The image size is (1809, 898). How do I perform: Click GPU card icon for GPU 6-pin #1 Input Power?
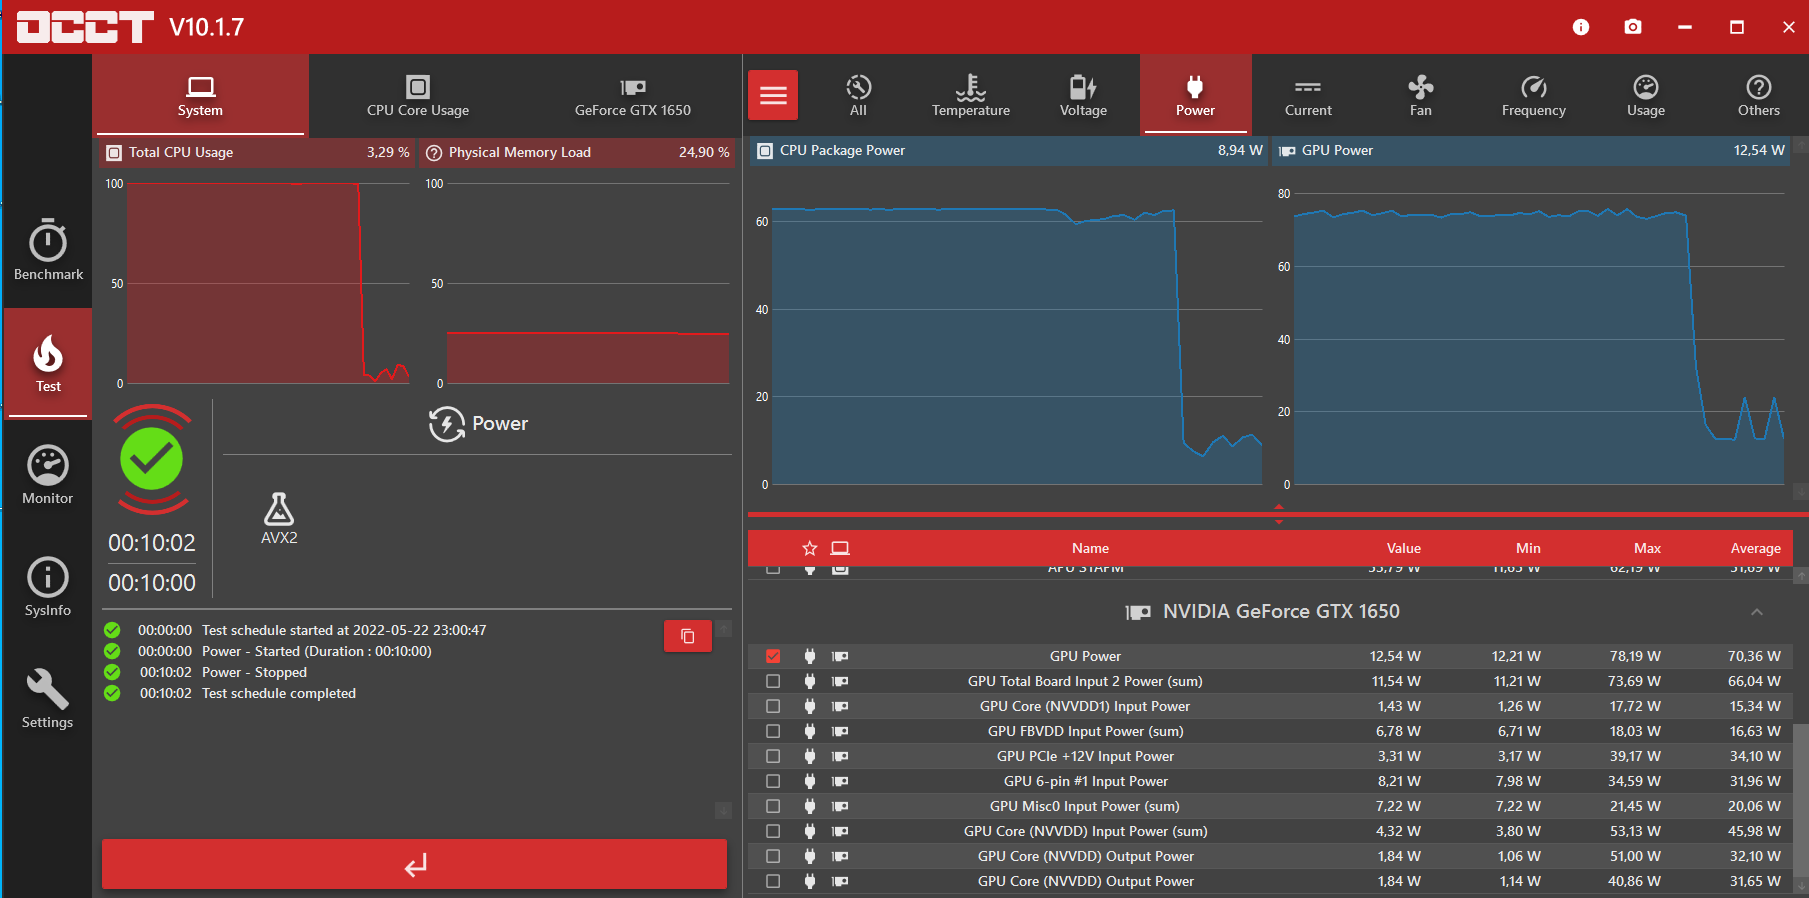[840, 781]
